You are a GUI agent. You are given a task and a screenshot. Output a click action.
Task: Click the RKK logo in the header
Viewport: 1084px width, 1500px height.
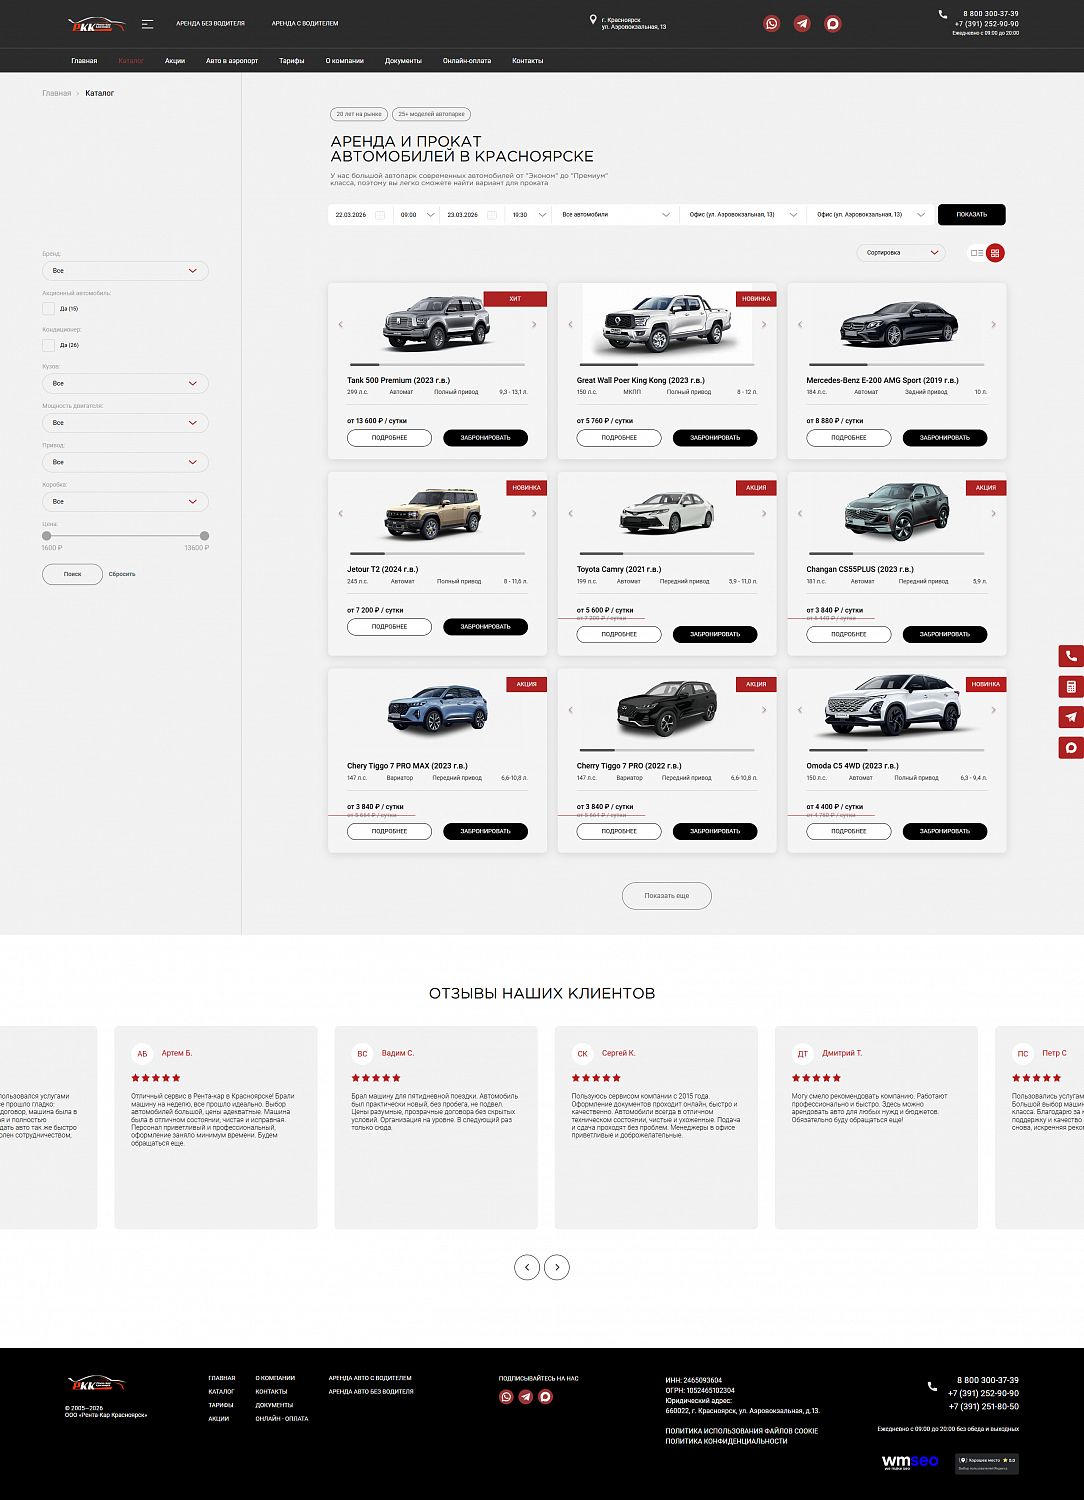(x=96, y=24)
